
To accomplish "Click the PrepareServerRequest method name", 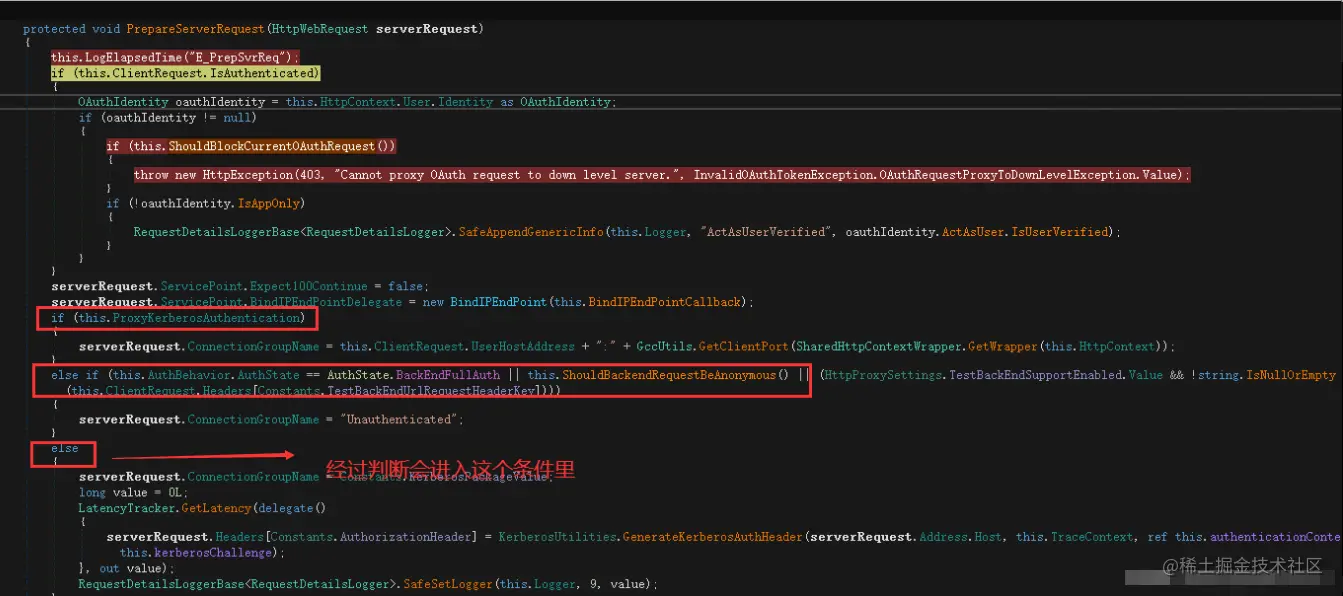I will 196,29.
